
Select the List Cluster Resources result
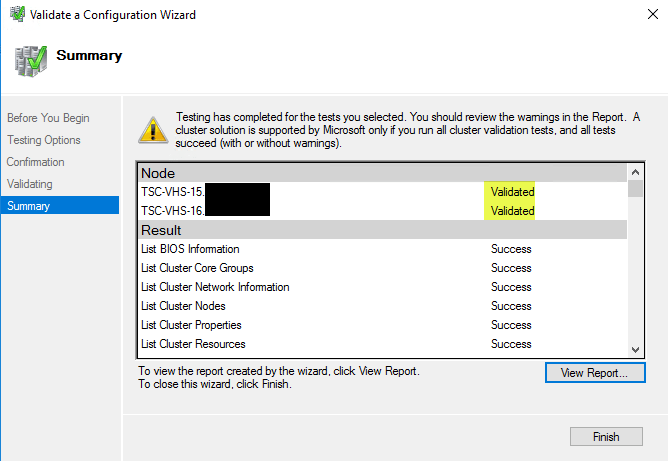coord(193,344)
